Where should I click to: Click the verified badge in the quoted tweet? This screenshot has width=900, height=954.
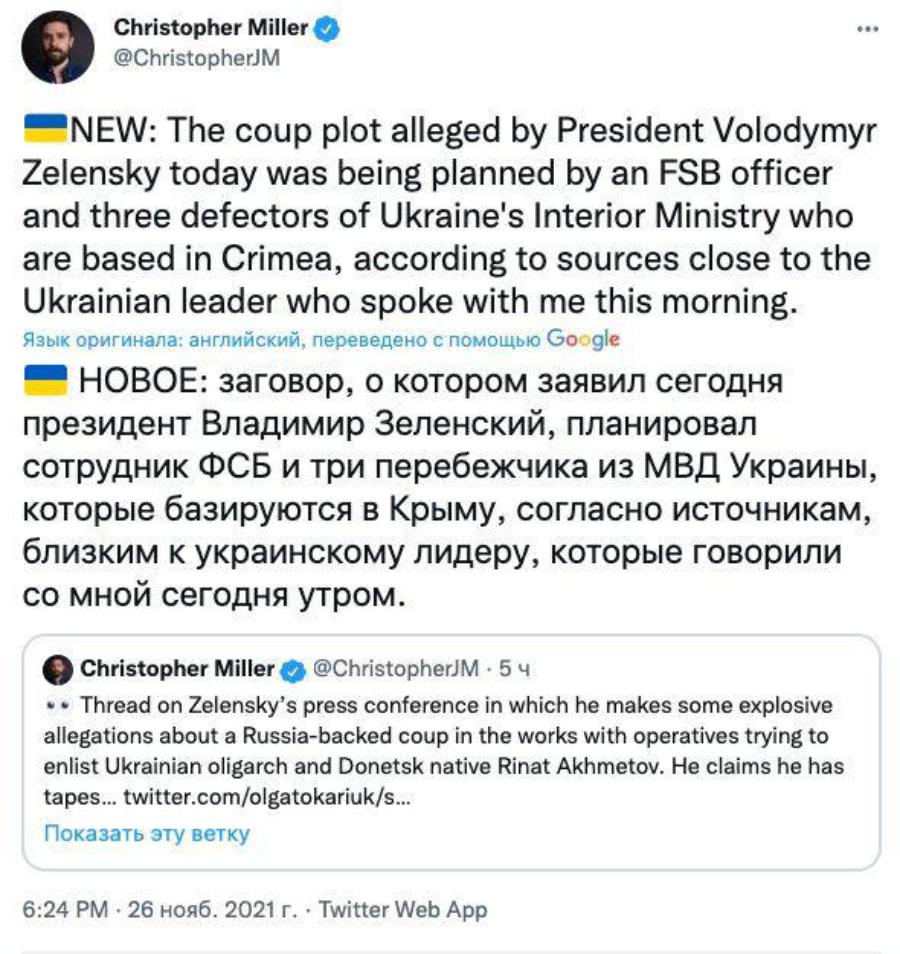[x=293, y=669]
